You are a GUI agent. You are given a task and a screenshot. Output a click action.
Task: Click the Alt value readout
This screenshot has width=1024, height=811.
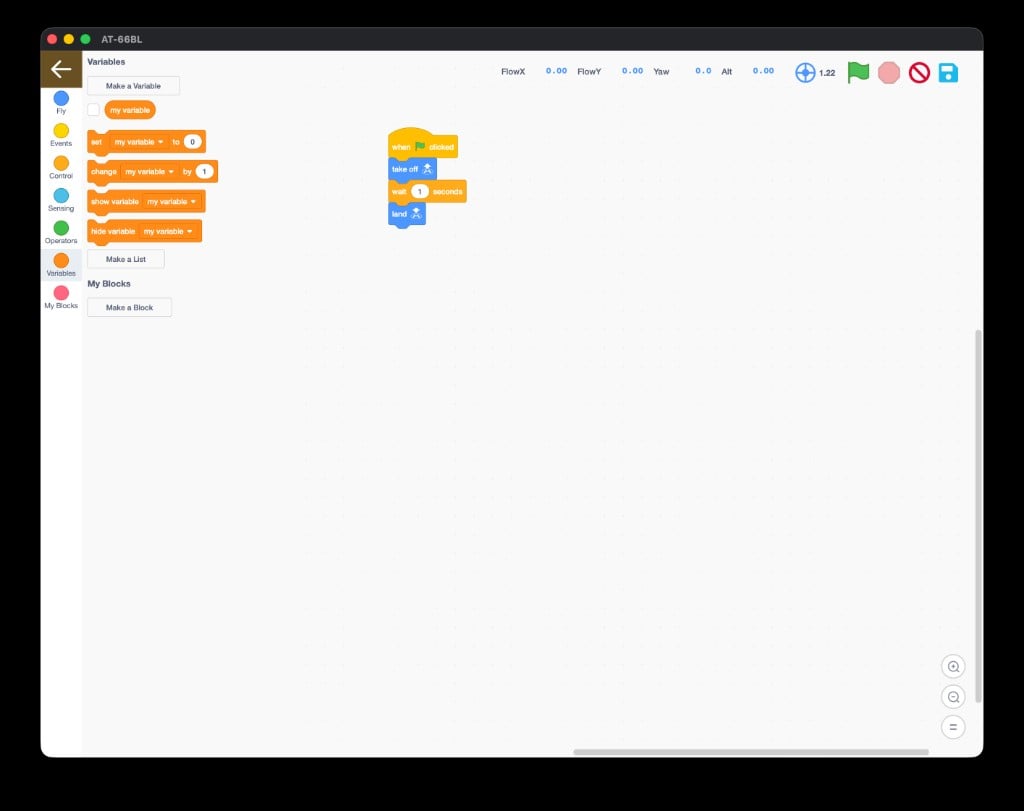[x=763, y=71]
